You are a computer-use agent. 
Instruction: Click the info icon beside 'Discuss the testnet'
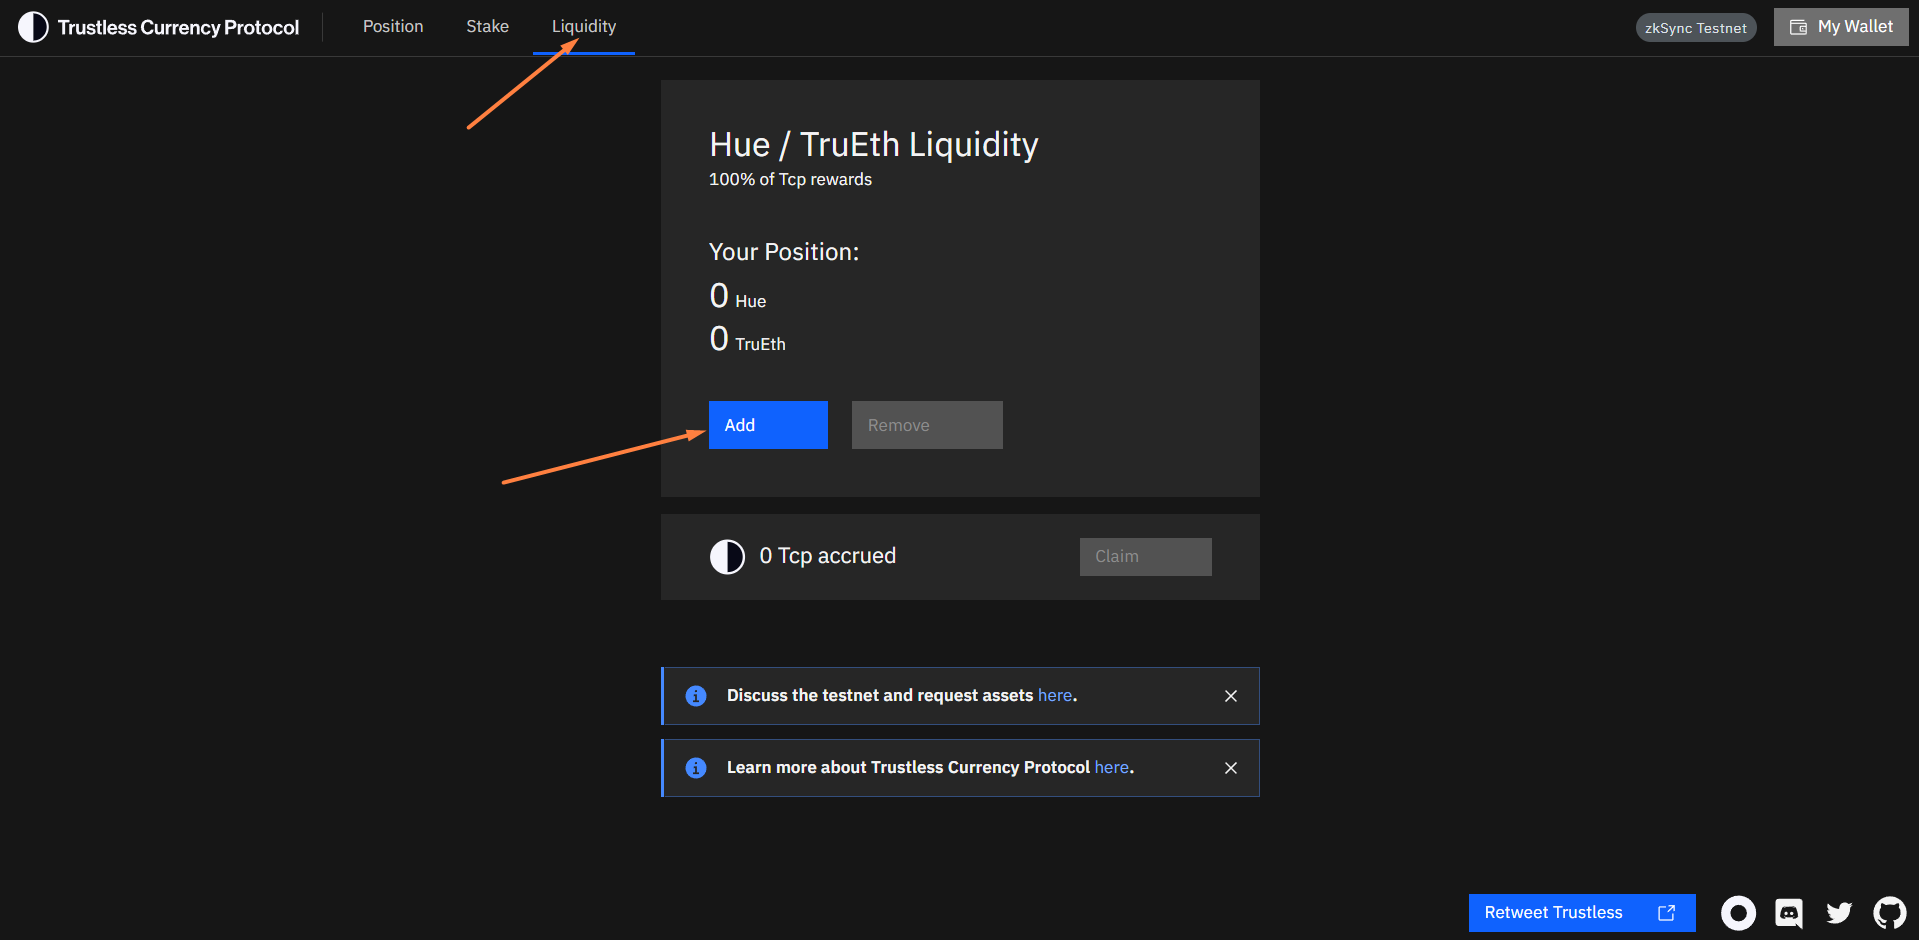click(x=696, y=696)
